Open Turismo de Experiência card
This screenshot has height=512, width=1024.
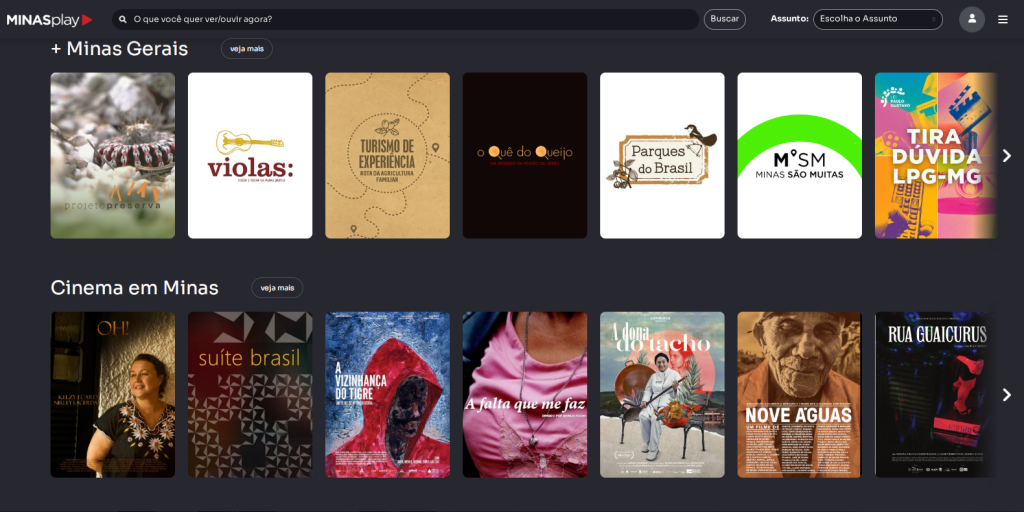pyautogui.click(x=387, y=155)
